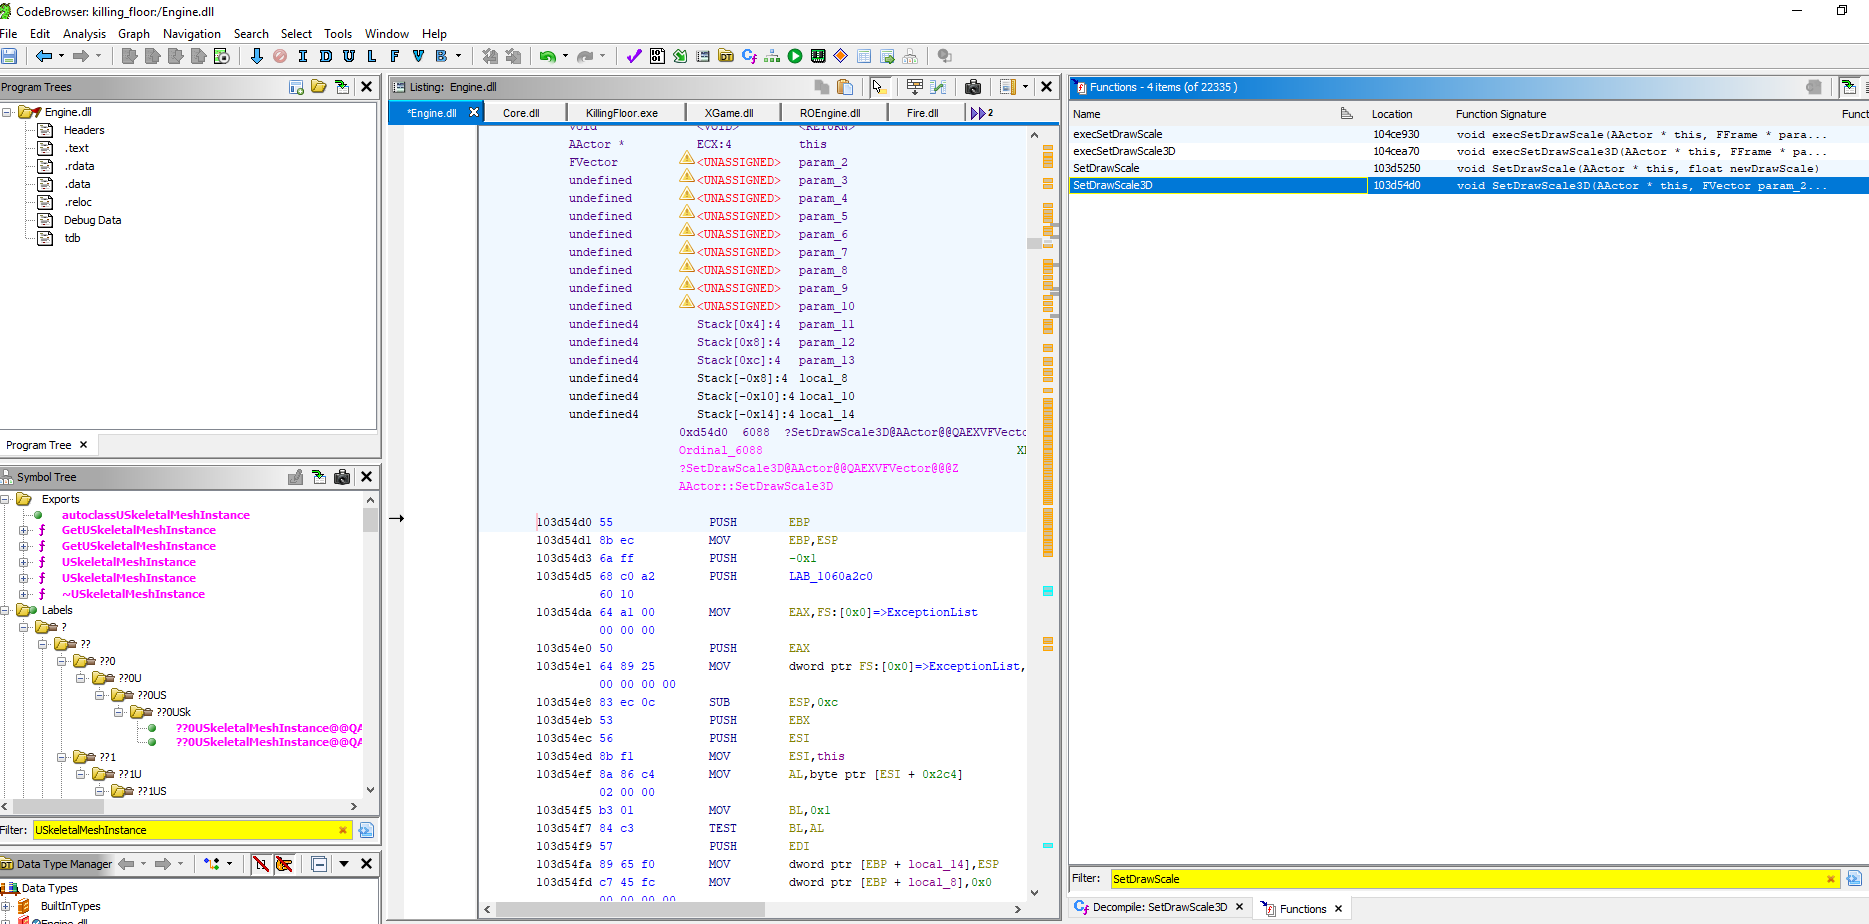Select the execSetDrawScale3D function row
The image size is (1869, 924).
[1124, 151]
